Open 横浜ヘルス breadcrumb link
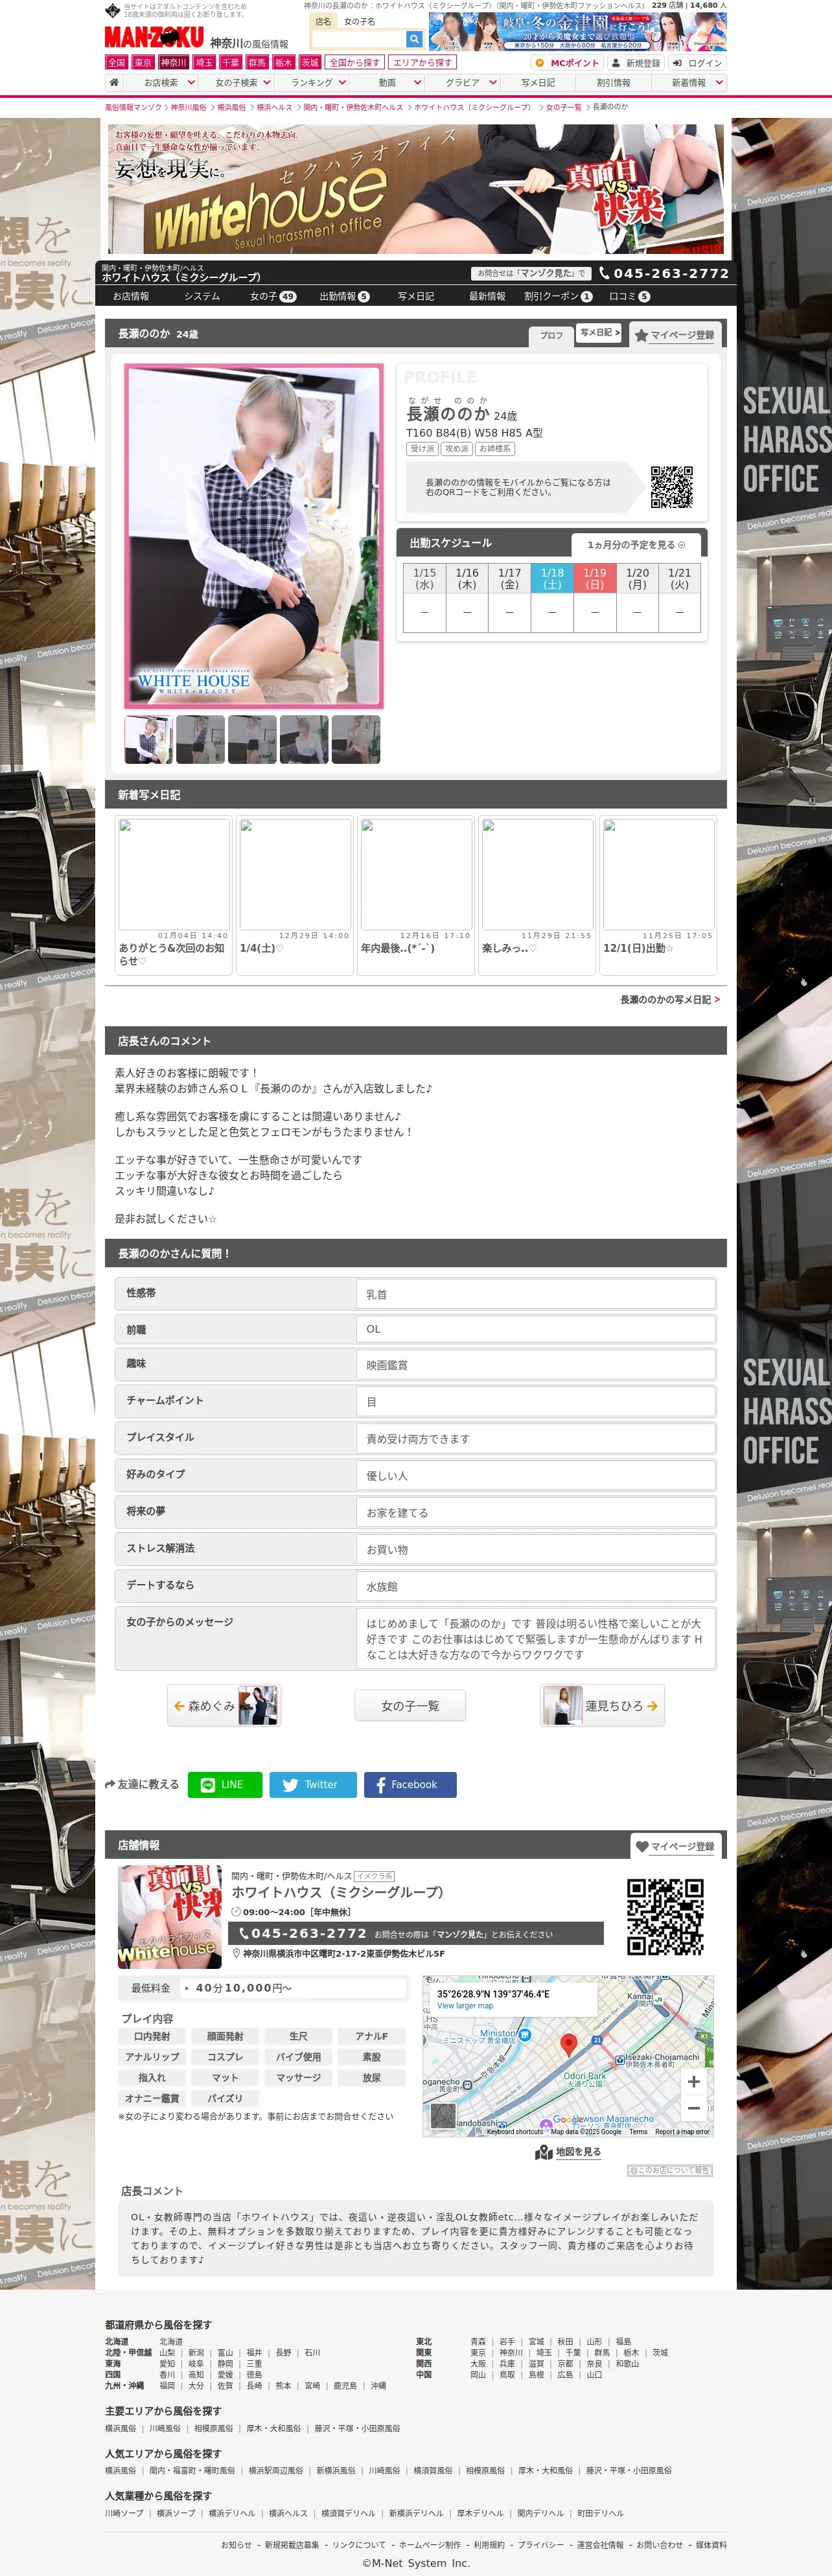The image size is (832, 2576). coord(274,107)
